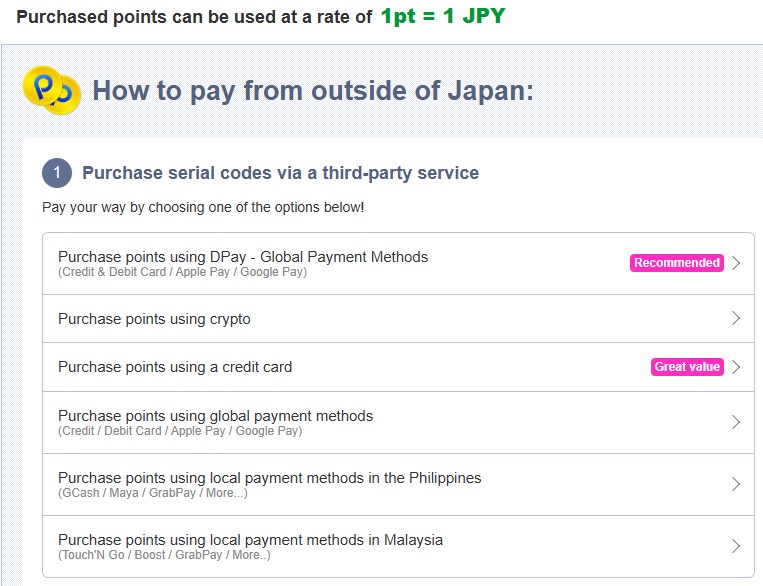This screenshot has height=586, width=763.
Task: Open Purchase points using crypto
Action: point(399,319)
